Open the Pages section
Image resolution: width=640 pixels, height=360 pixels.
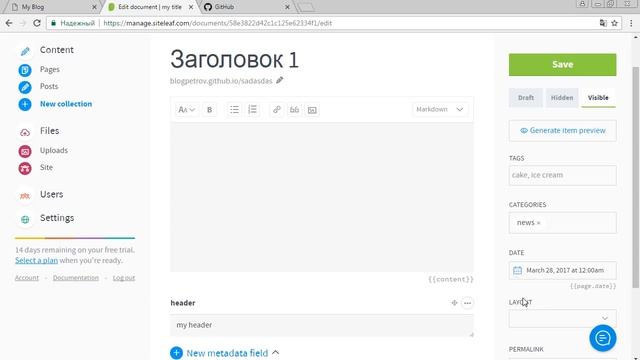click(x=50, y=69)
